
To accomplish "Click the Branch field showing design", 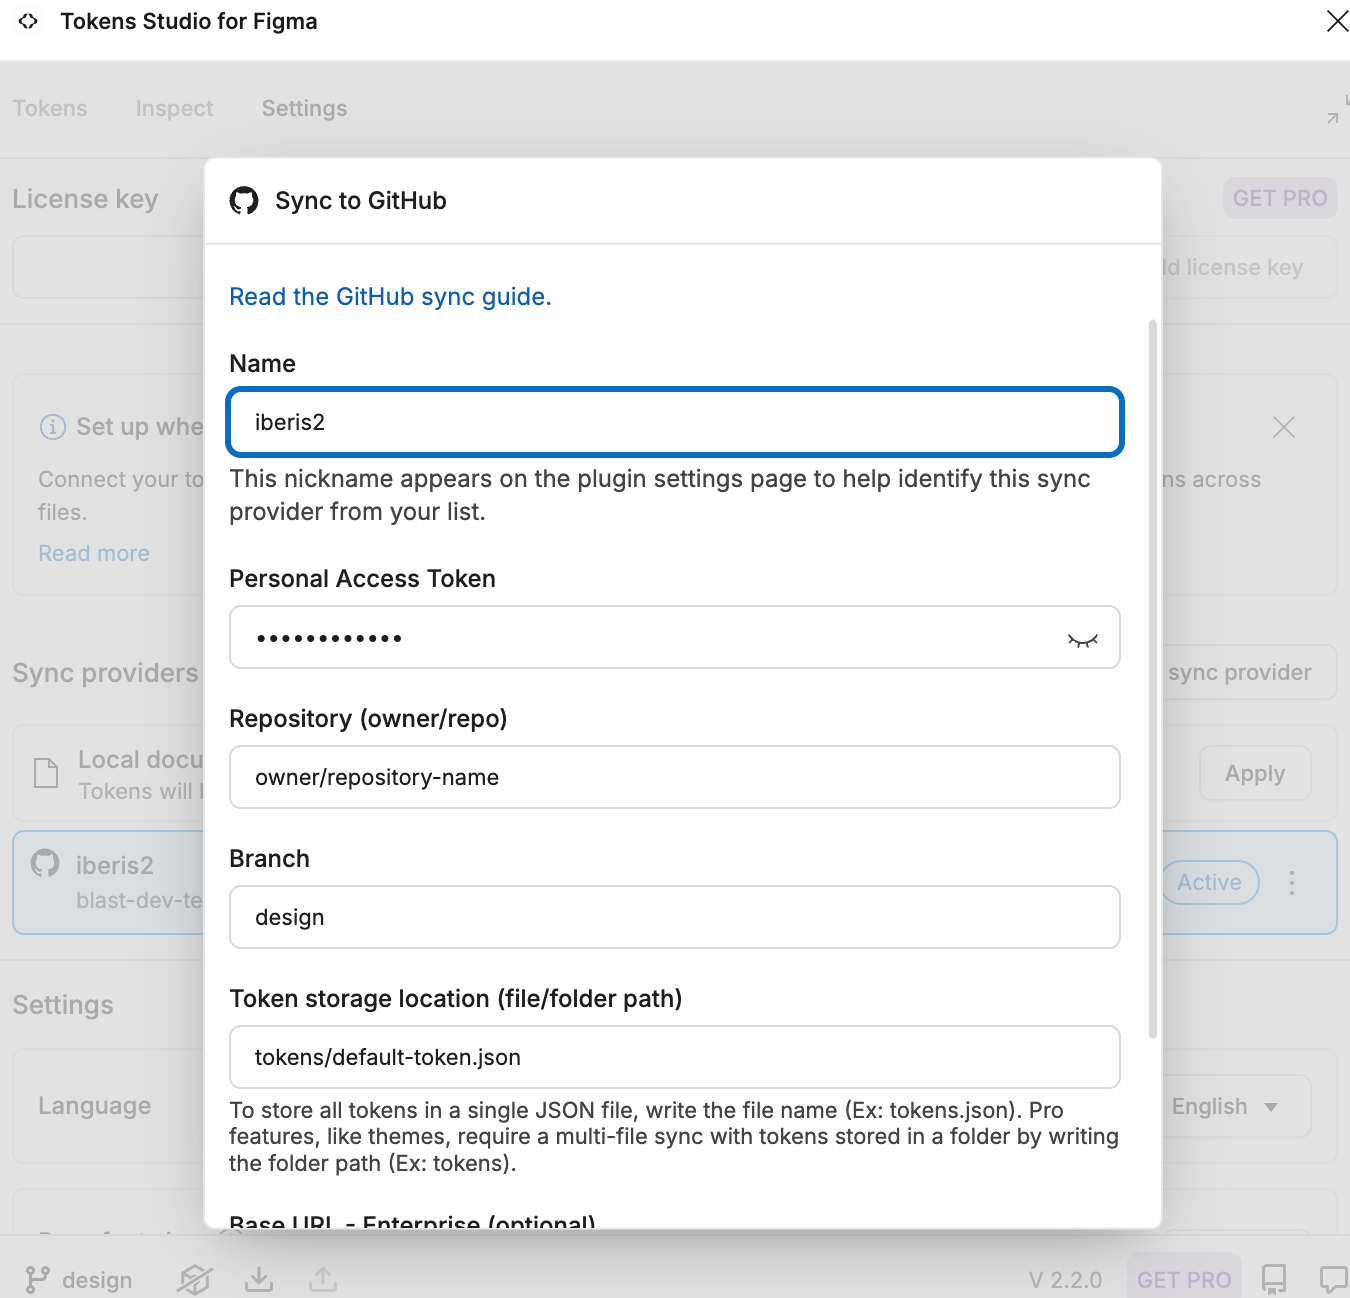I will pyautogui.click(x=675, y=917).
